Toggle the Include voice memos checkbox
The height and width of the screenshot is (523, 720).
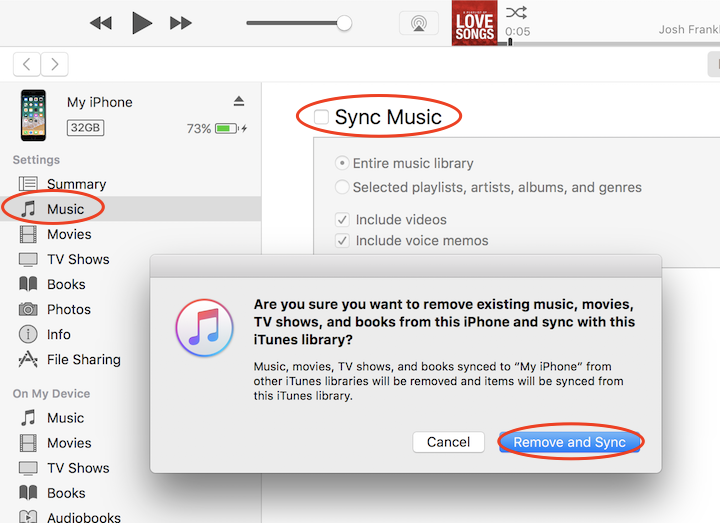[342, 240]
